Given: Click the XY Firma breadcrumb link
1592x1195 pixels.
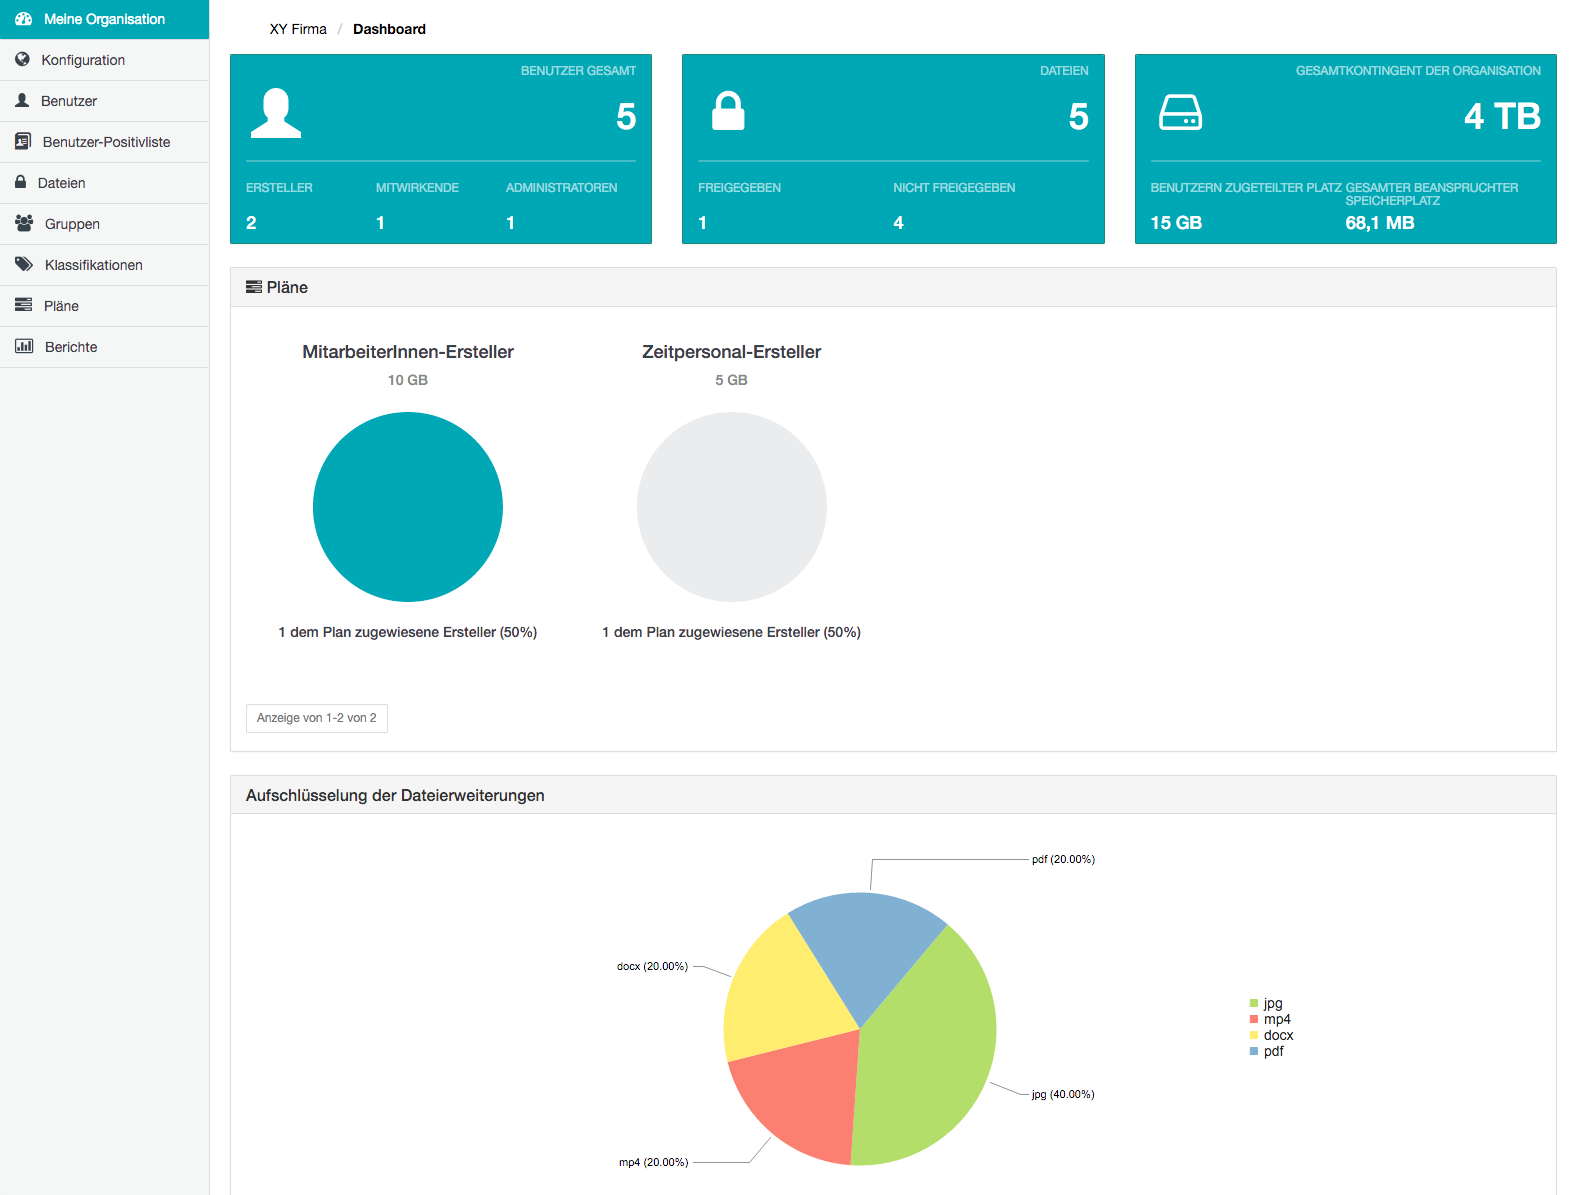Looking at the screenshot, I should (298, 29).
